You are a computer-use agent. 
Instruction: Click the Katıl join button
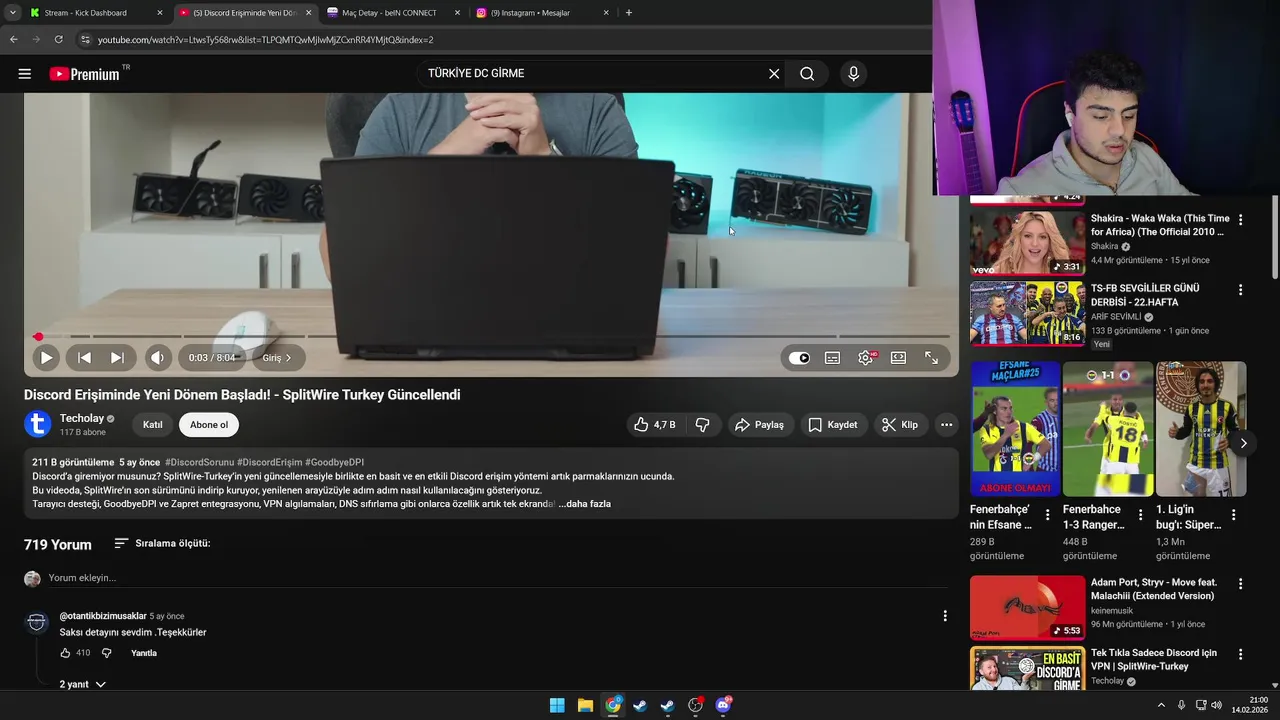(x=153, y=425)
